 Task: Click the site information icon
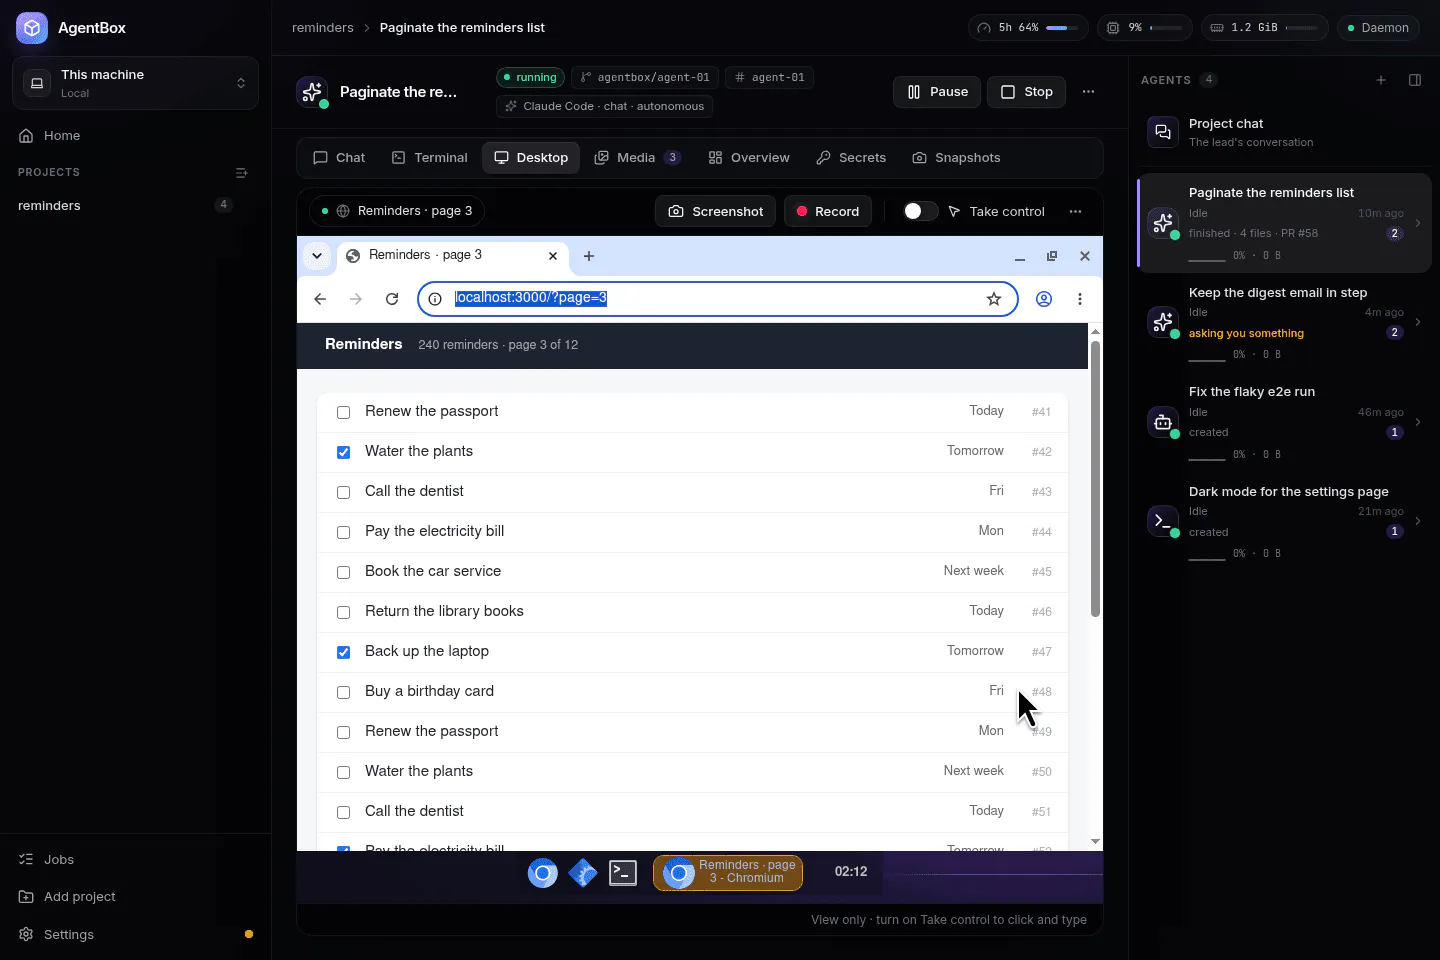(x=435, y=299)
